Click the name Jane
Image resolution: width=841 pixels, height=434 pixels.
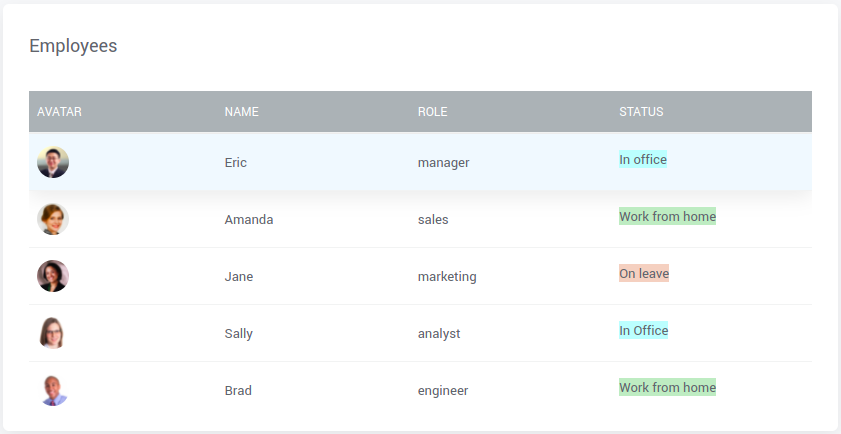click(239, 277)
